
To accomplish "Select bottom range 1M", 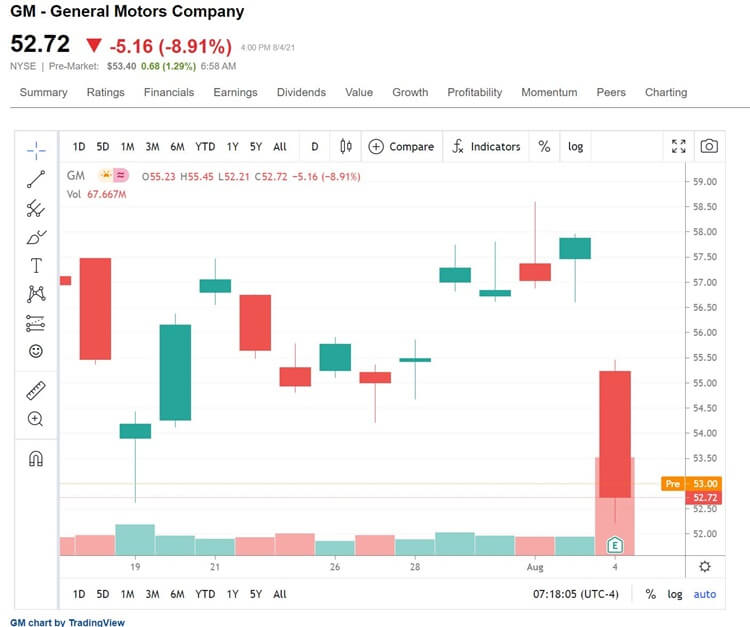I will [x=127, y=594].
